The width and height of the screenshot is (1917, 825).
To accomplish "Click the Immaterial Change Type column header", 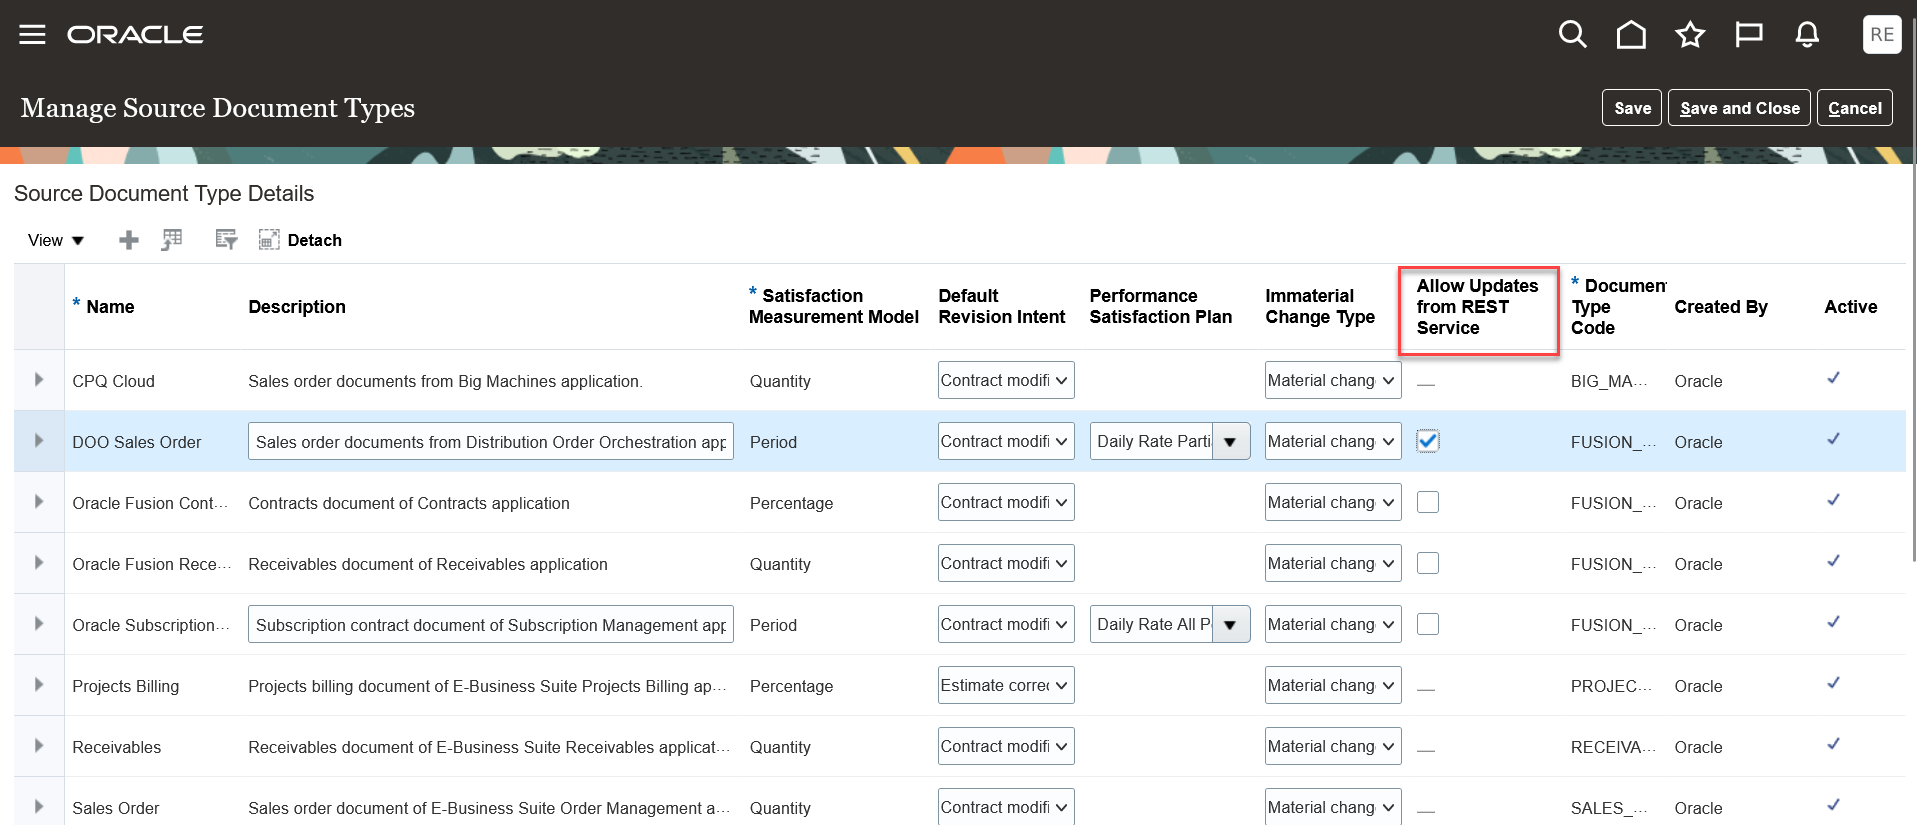I will click(x=1320, y=306).
